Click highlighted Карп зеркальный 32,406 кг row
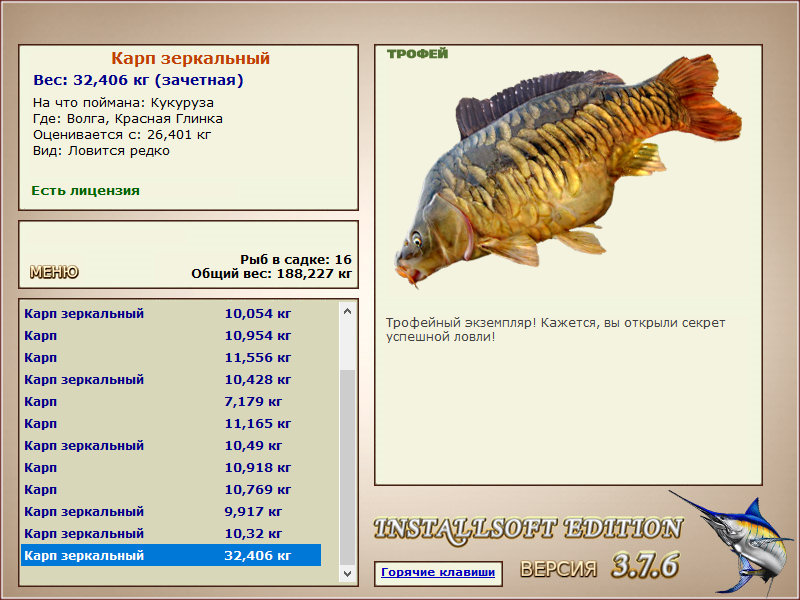 click(x=170, y=556)
